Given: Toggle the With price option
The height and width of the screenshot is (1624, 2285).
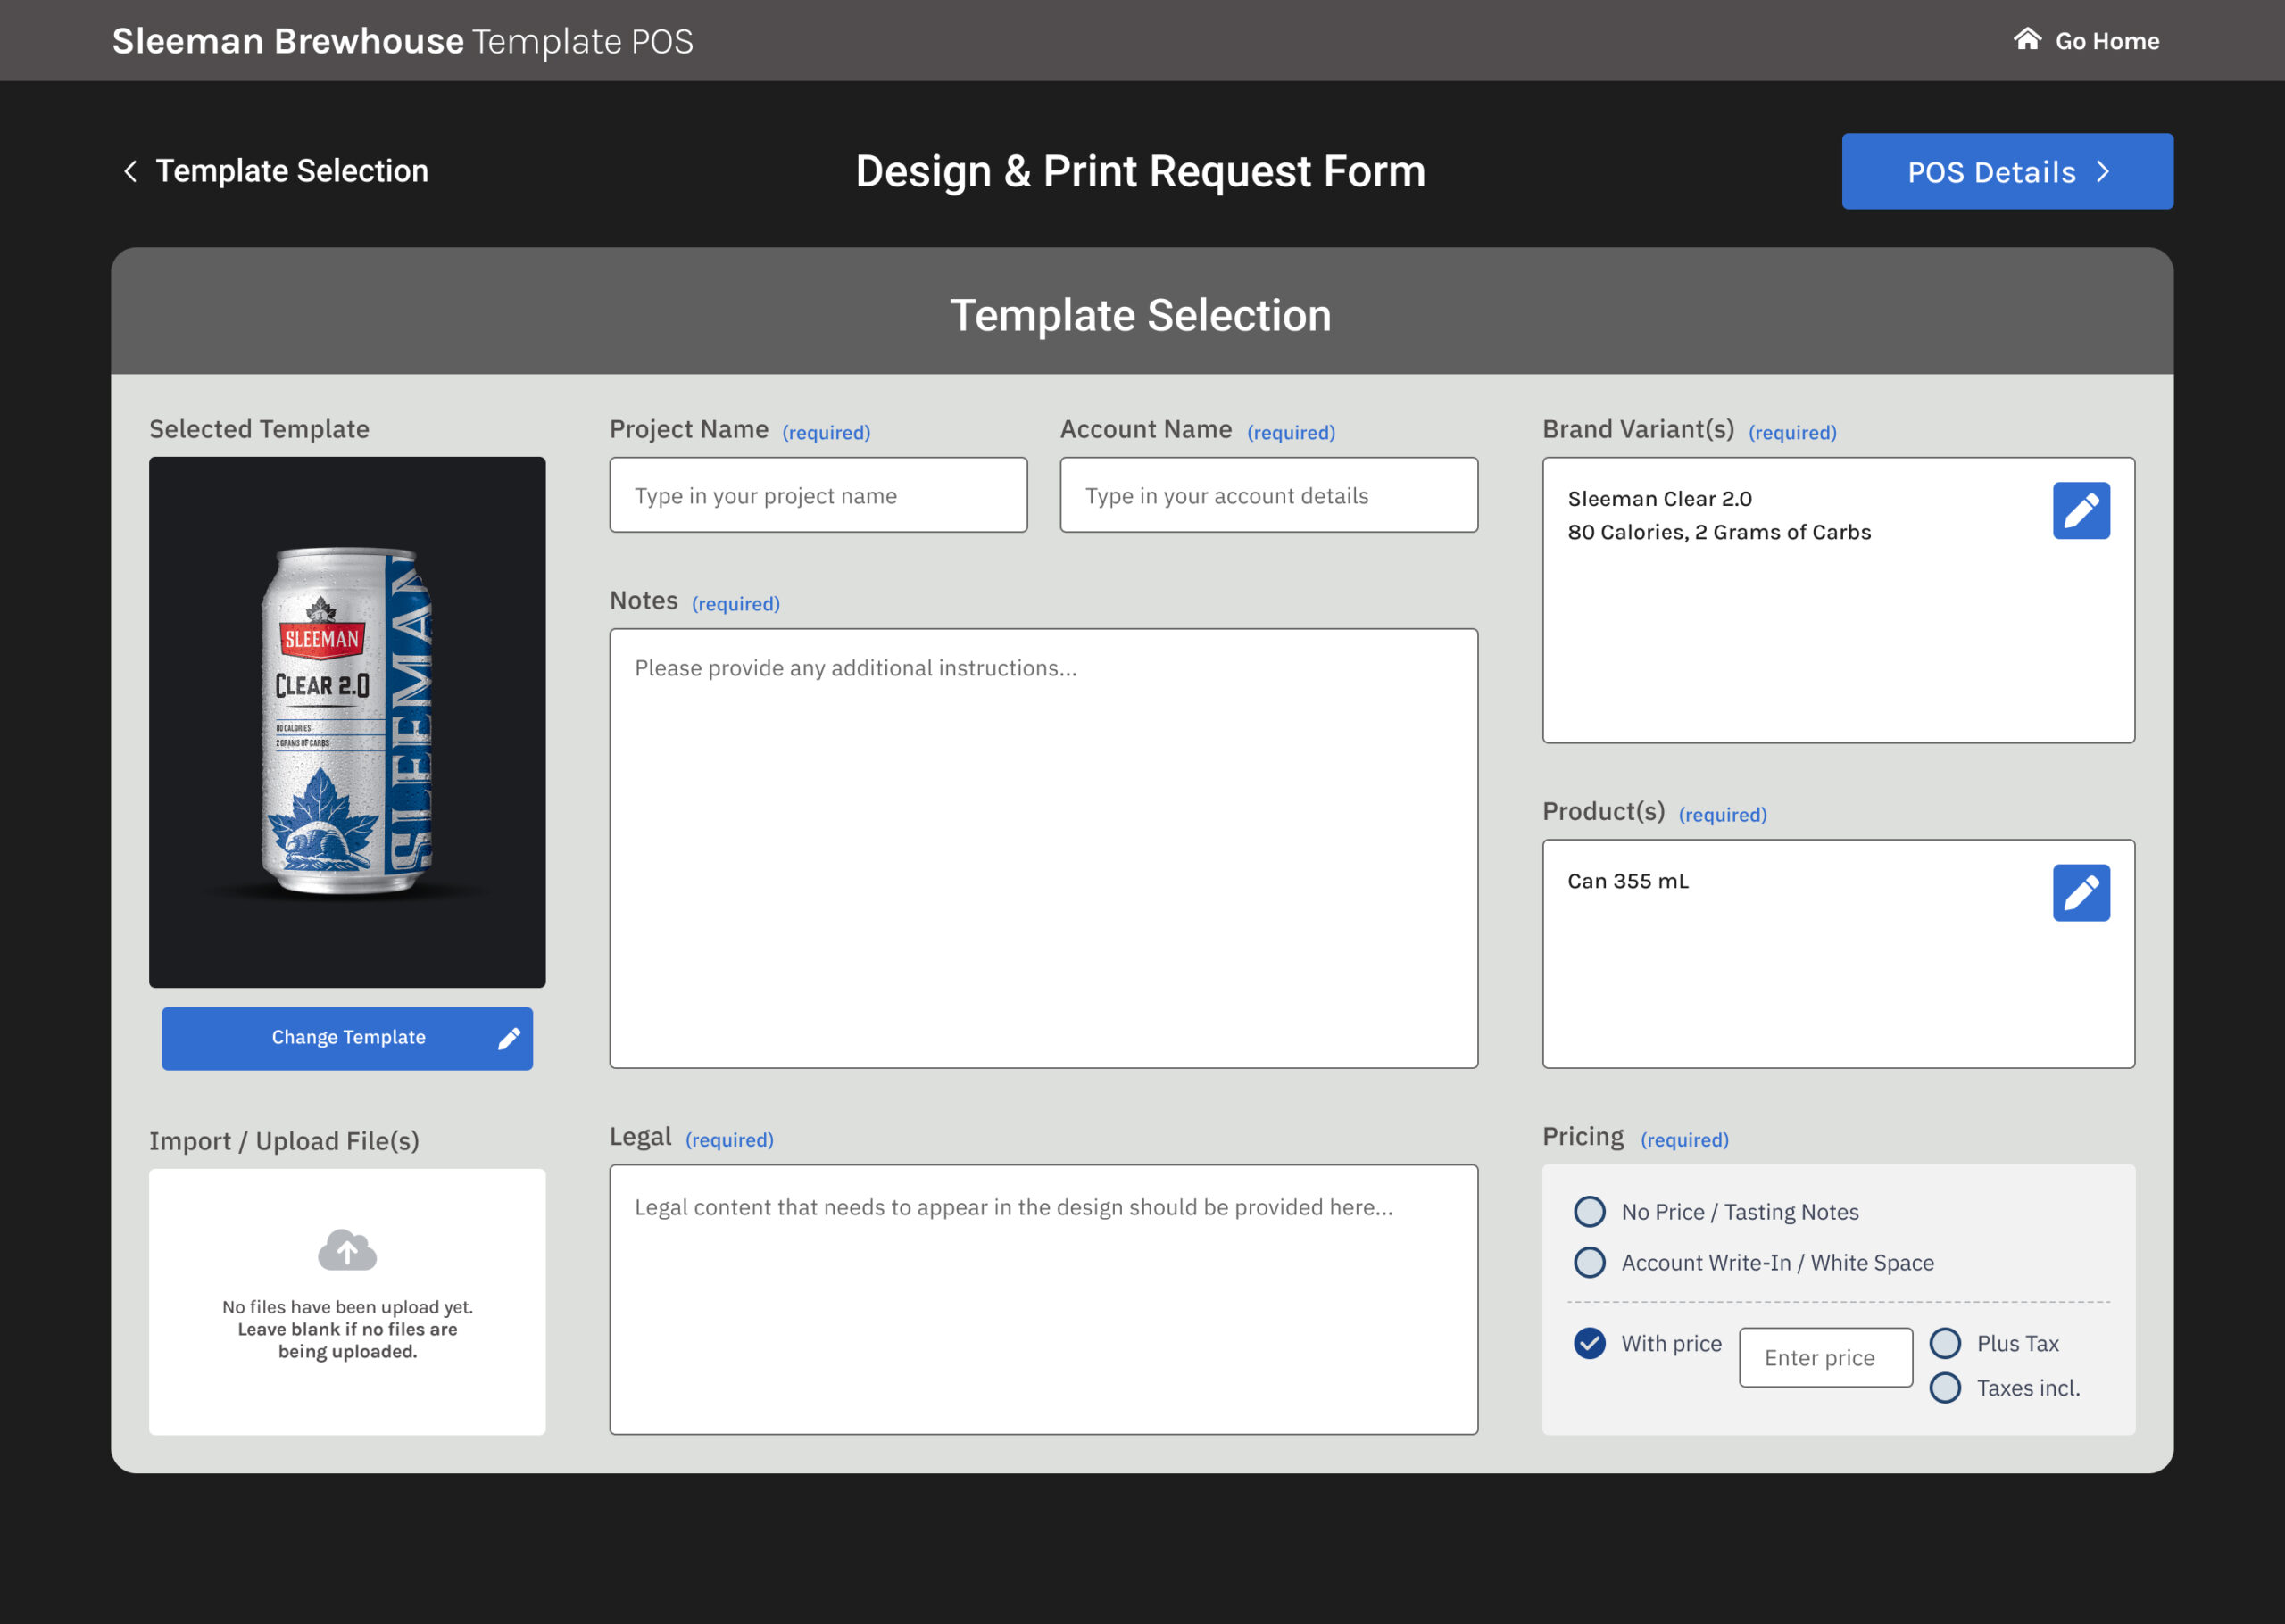Looking at the screenshot, I should pyautogui.click(x=1589, y=1344).
